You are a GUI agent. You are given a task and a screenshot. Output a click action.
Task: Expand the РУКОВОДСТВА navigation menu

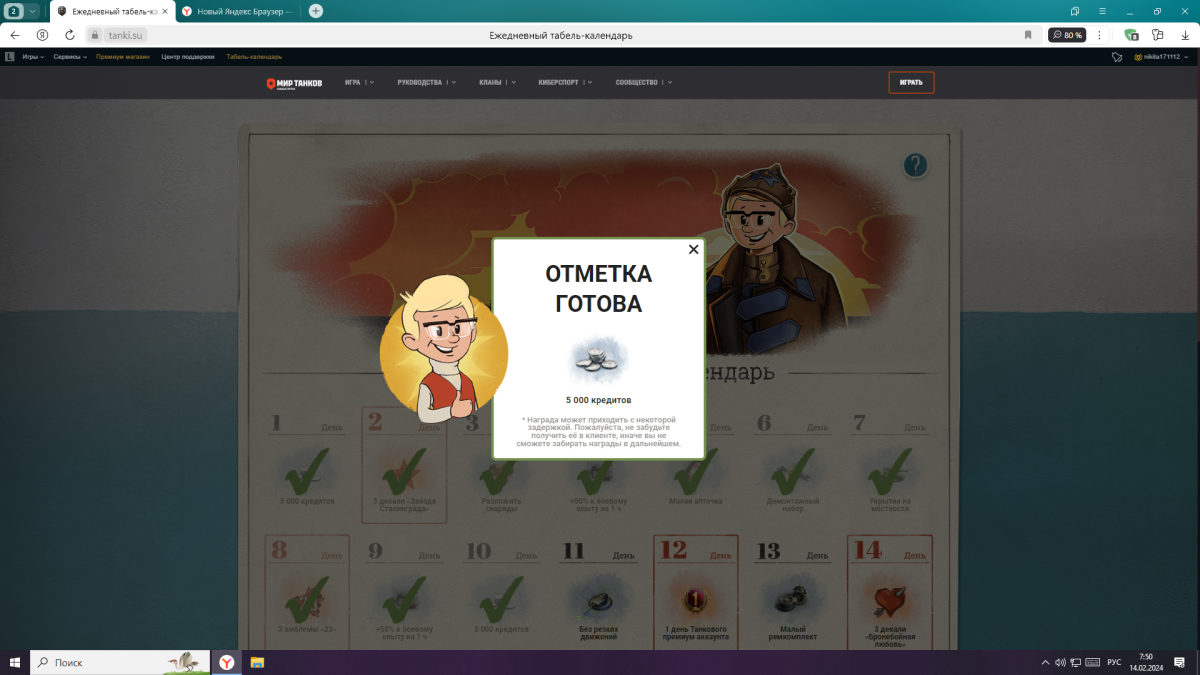pyautogui.click(x=426, y=83)
